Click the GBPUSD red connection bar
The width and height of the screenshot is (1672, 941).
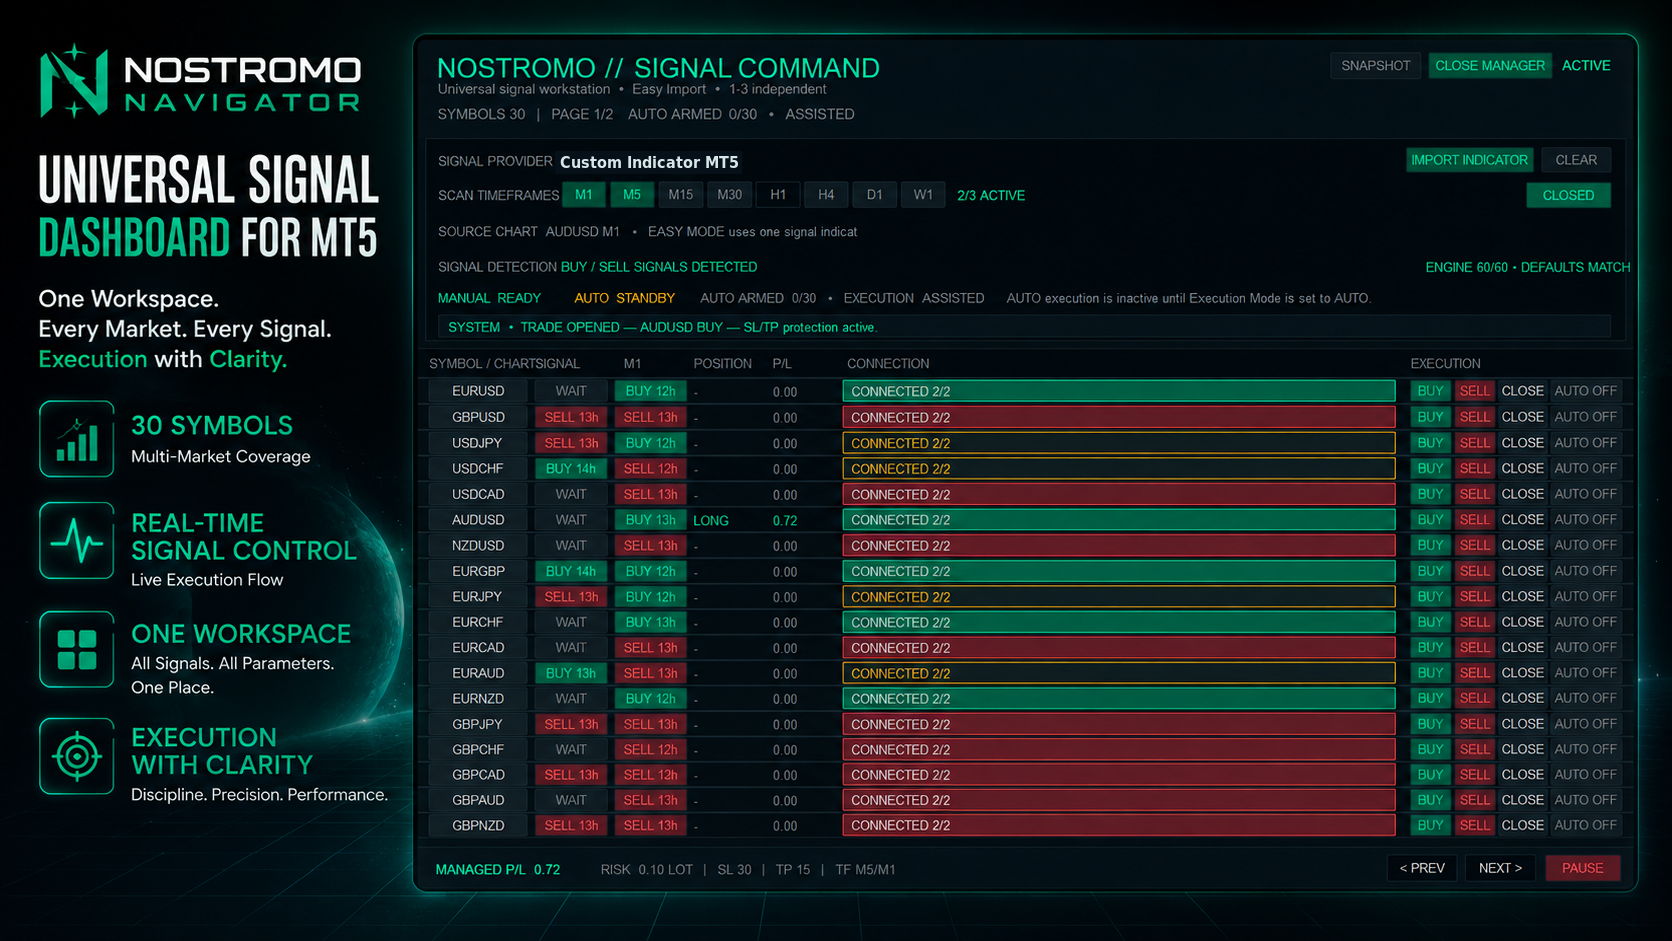(1119, 417)
